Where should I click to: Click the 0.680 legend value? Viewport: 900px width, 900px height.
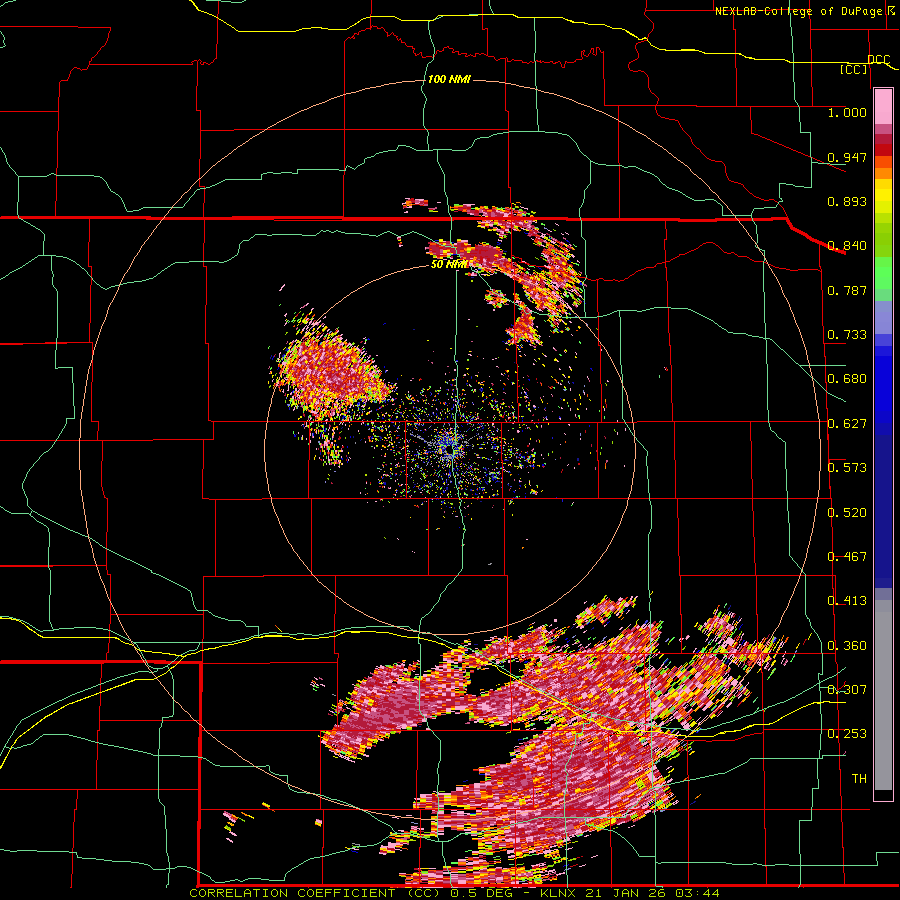847,378
